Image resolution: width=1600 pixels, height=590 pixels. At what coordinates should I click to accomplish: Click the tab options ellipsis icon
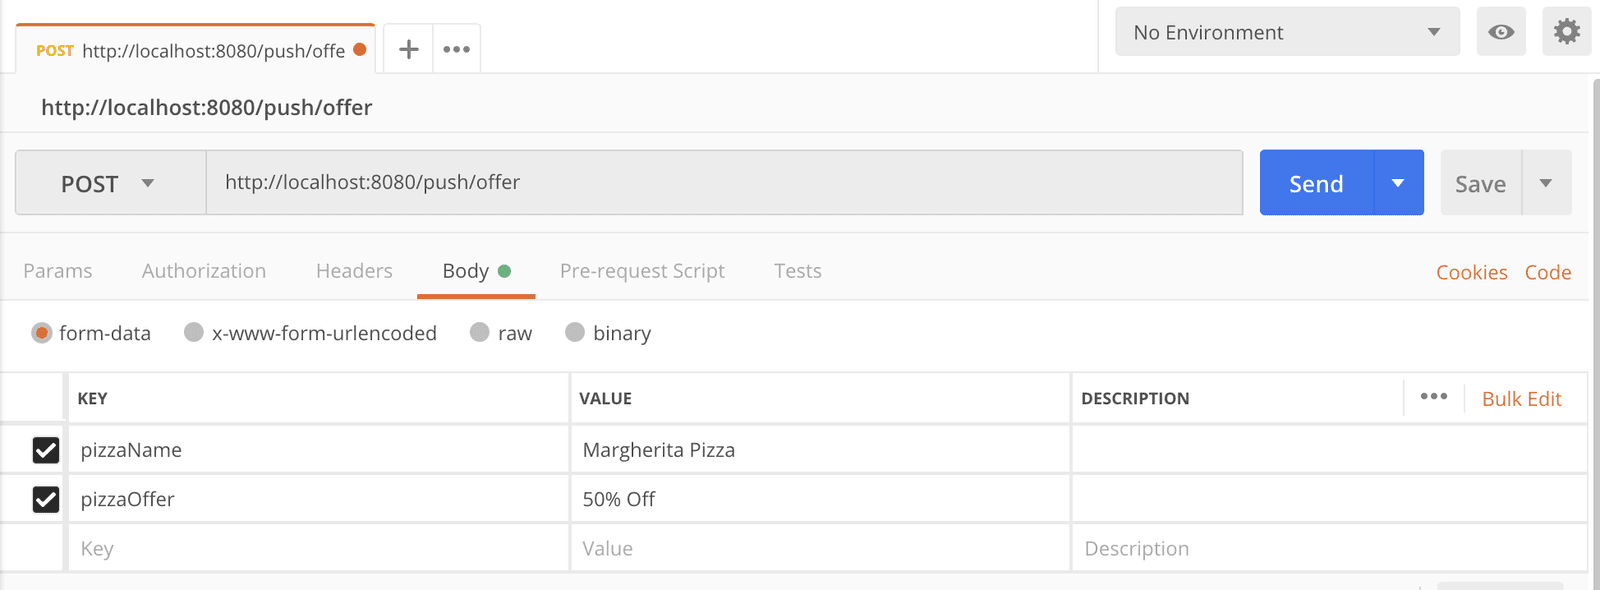[x=457, y=49]
